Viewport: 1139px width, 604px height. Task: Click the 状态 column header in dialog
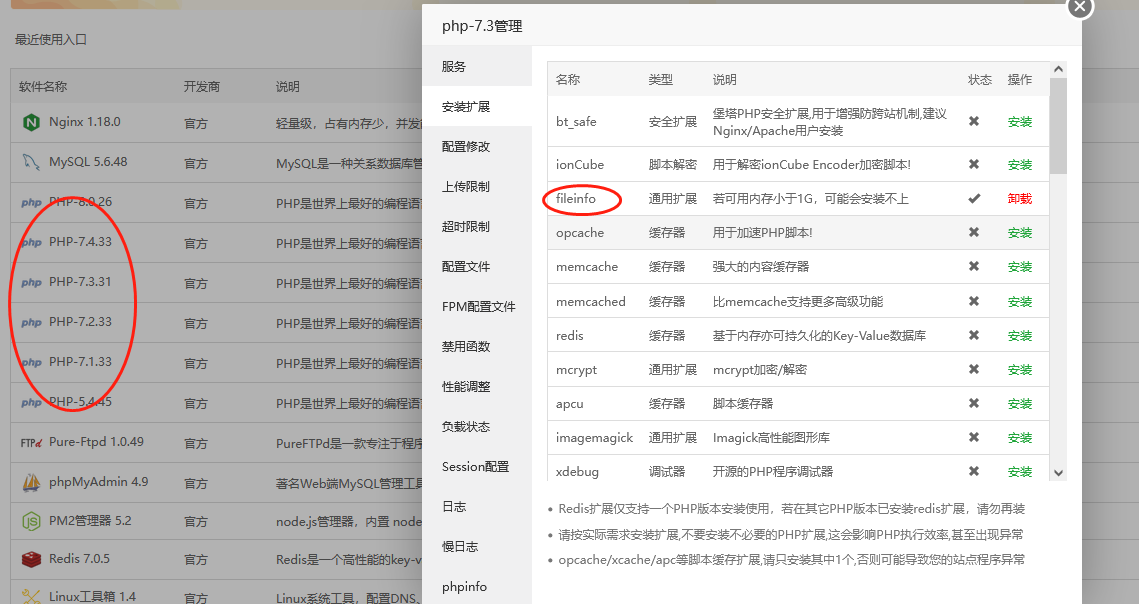tap(980, 79)
